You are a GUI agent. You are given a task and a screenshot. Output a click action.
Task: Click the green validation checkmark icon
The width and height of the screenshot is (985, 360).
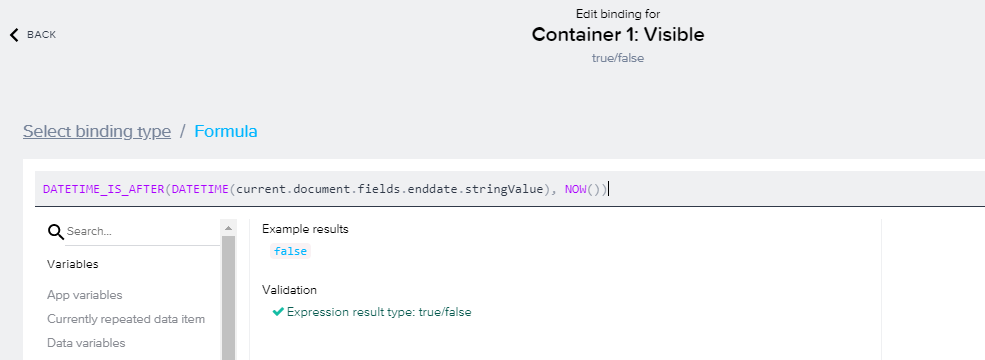point(278,312)
